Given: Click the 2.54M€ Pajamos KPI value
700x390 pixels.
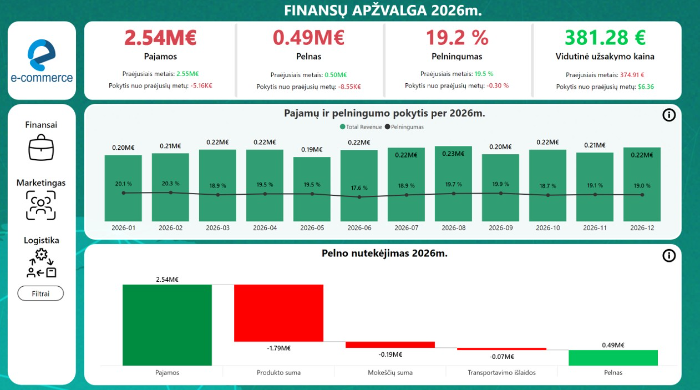Looking at the screenshot, I should pos(160,37).
